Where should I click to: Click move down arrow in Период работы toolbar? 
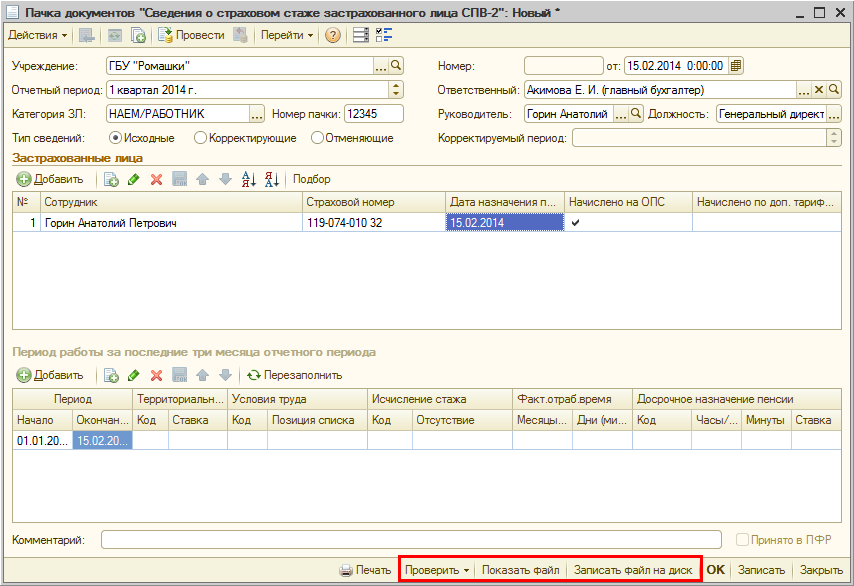[x=225, y=375]
